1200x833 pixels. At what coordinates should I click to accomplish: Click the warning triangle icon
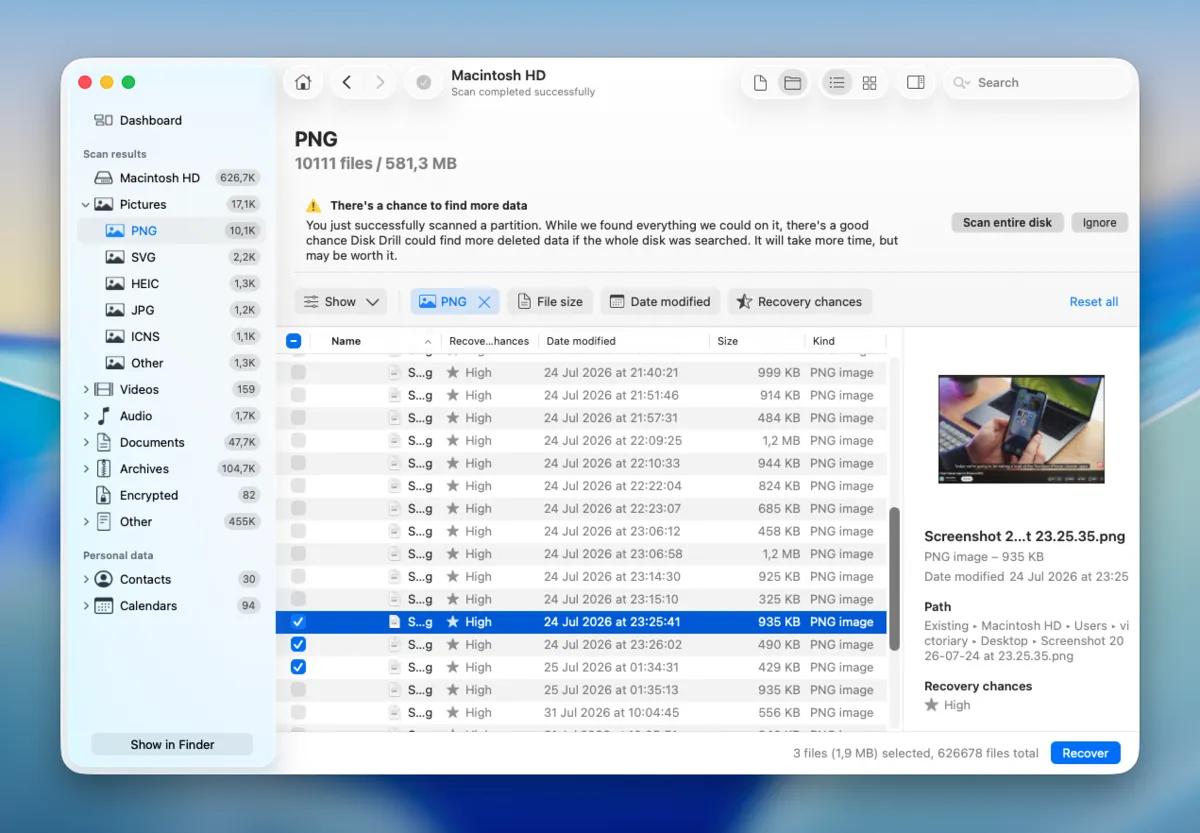point(314,206)
